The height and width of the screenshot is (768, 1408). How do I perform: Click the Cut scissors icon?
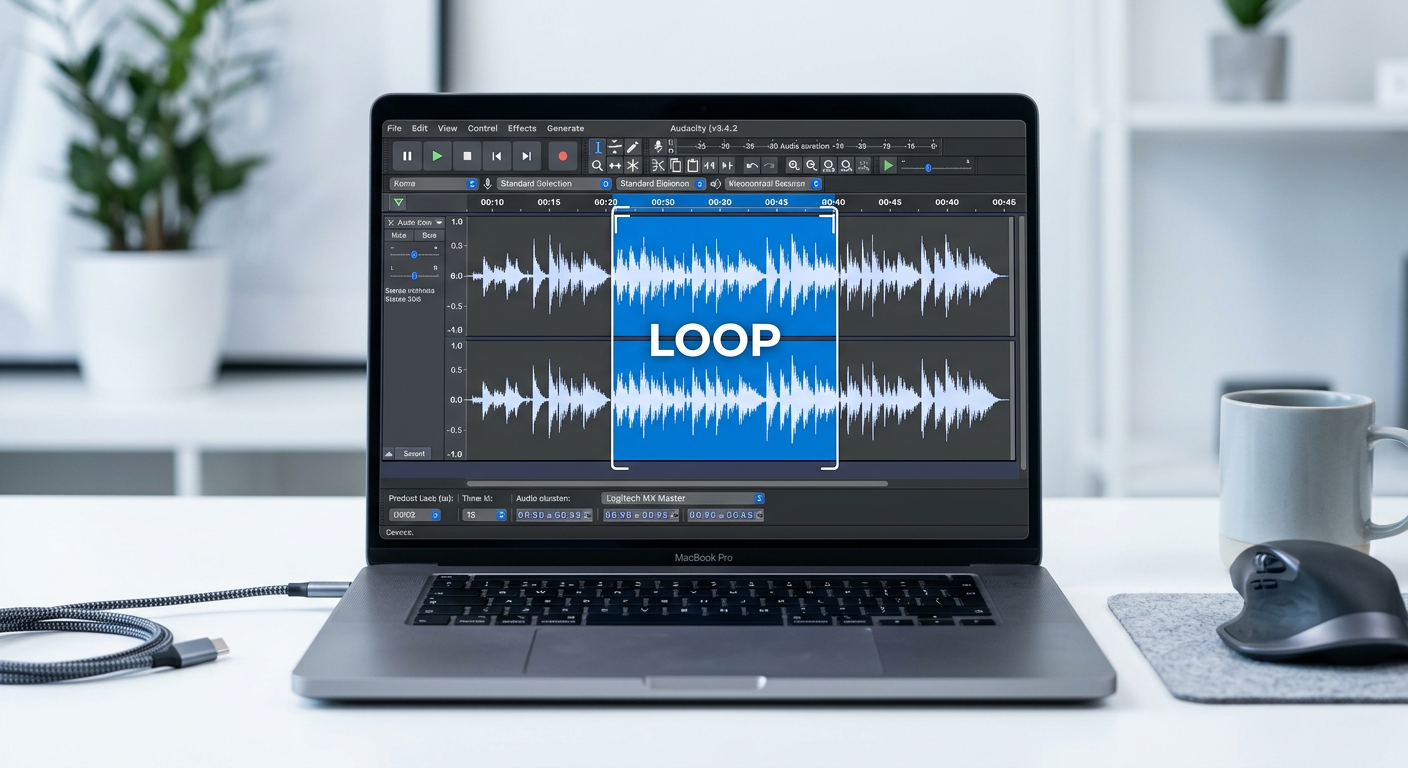coord(658,166)
